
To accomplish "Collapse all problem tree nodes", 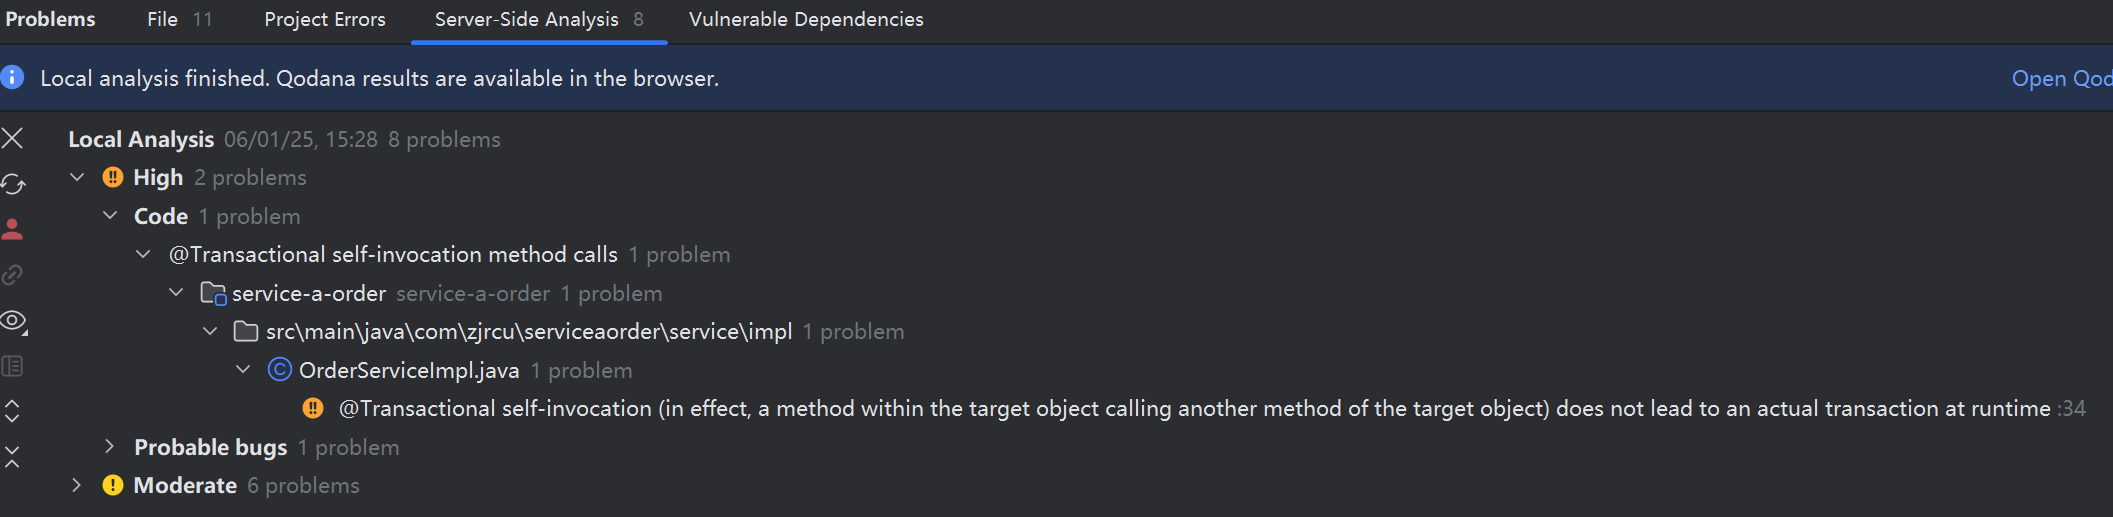I will (x=13, y=457).
